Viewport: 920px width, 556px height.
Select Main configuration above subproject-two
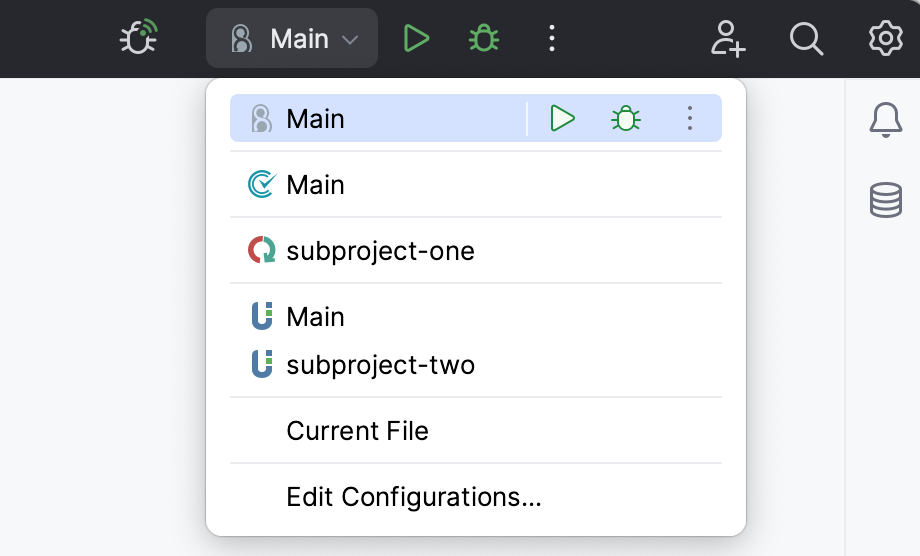(316, 317)
